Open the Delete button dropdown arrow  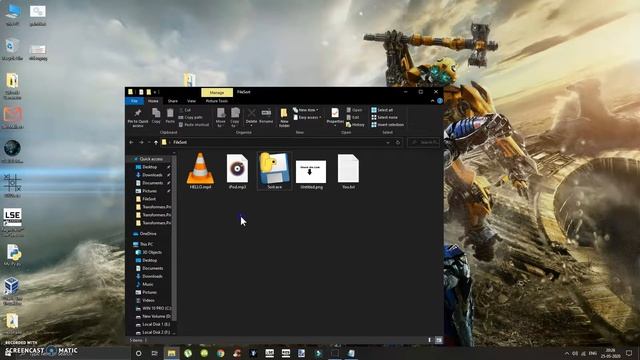[251, 125]
